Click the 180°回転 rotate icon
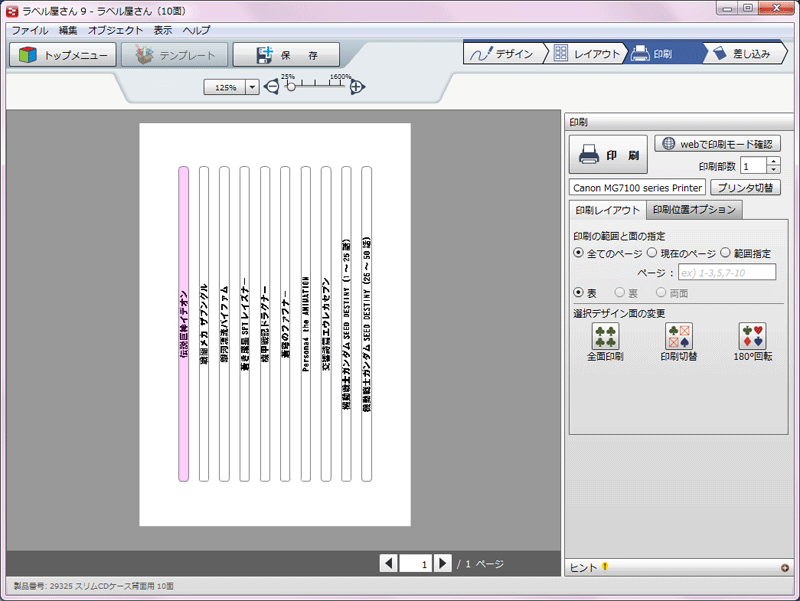The height and width of the screenshot is (601, 800). click(x=753, y=337)
